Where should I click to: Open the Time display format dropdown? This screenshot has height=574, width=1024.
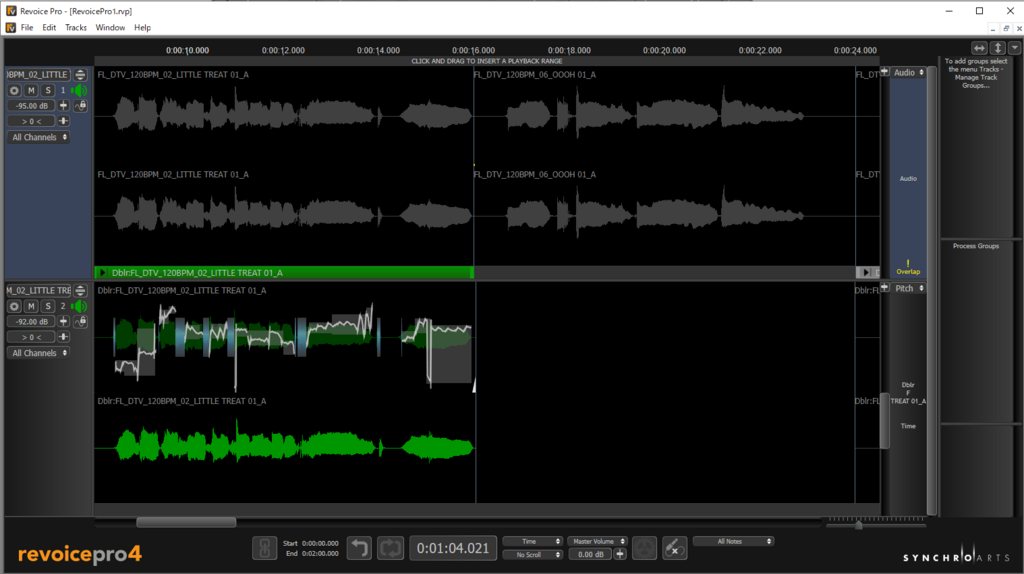[x=532, y=541]
